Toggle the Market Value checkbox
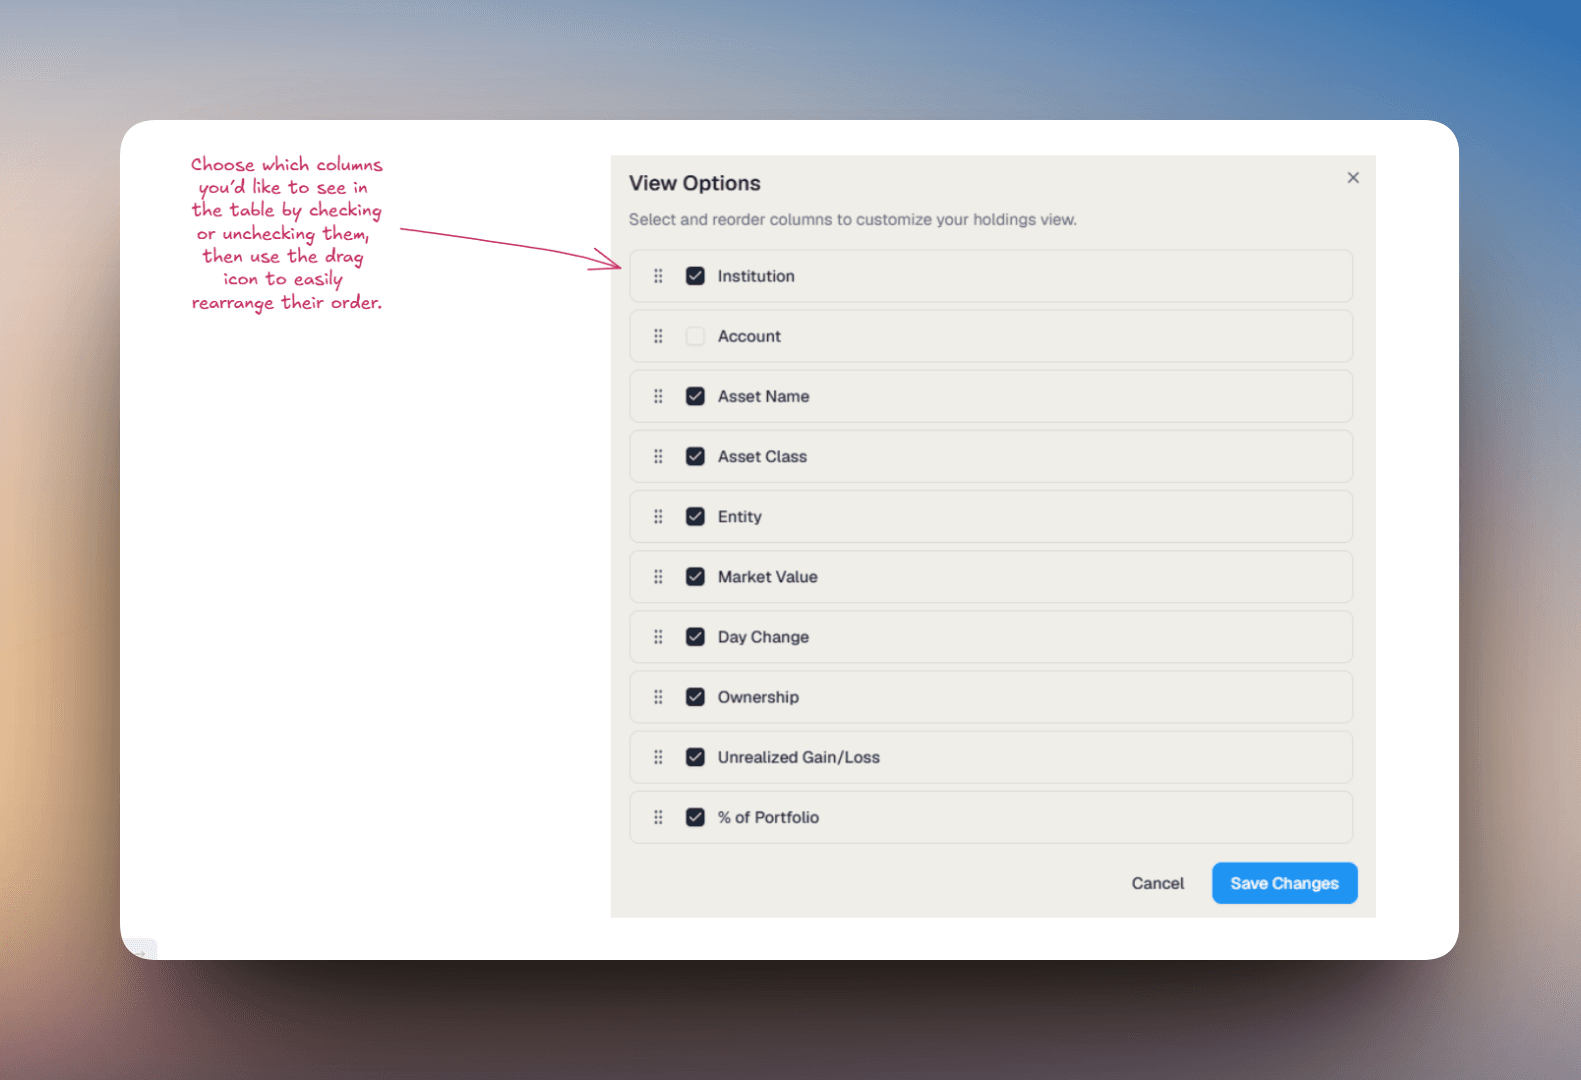 695,577
